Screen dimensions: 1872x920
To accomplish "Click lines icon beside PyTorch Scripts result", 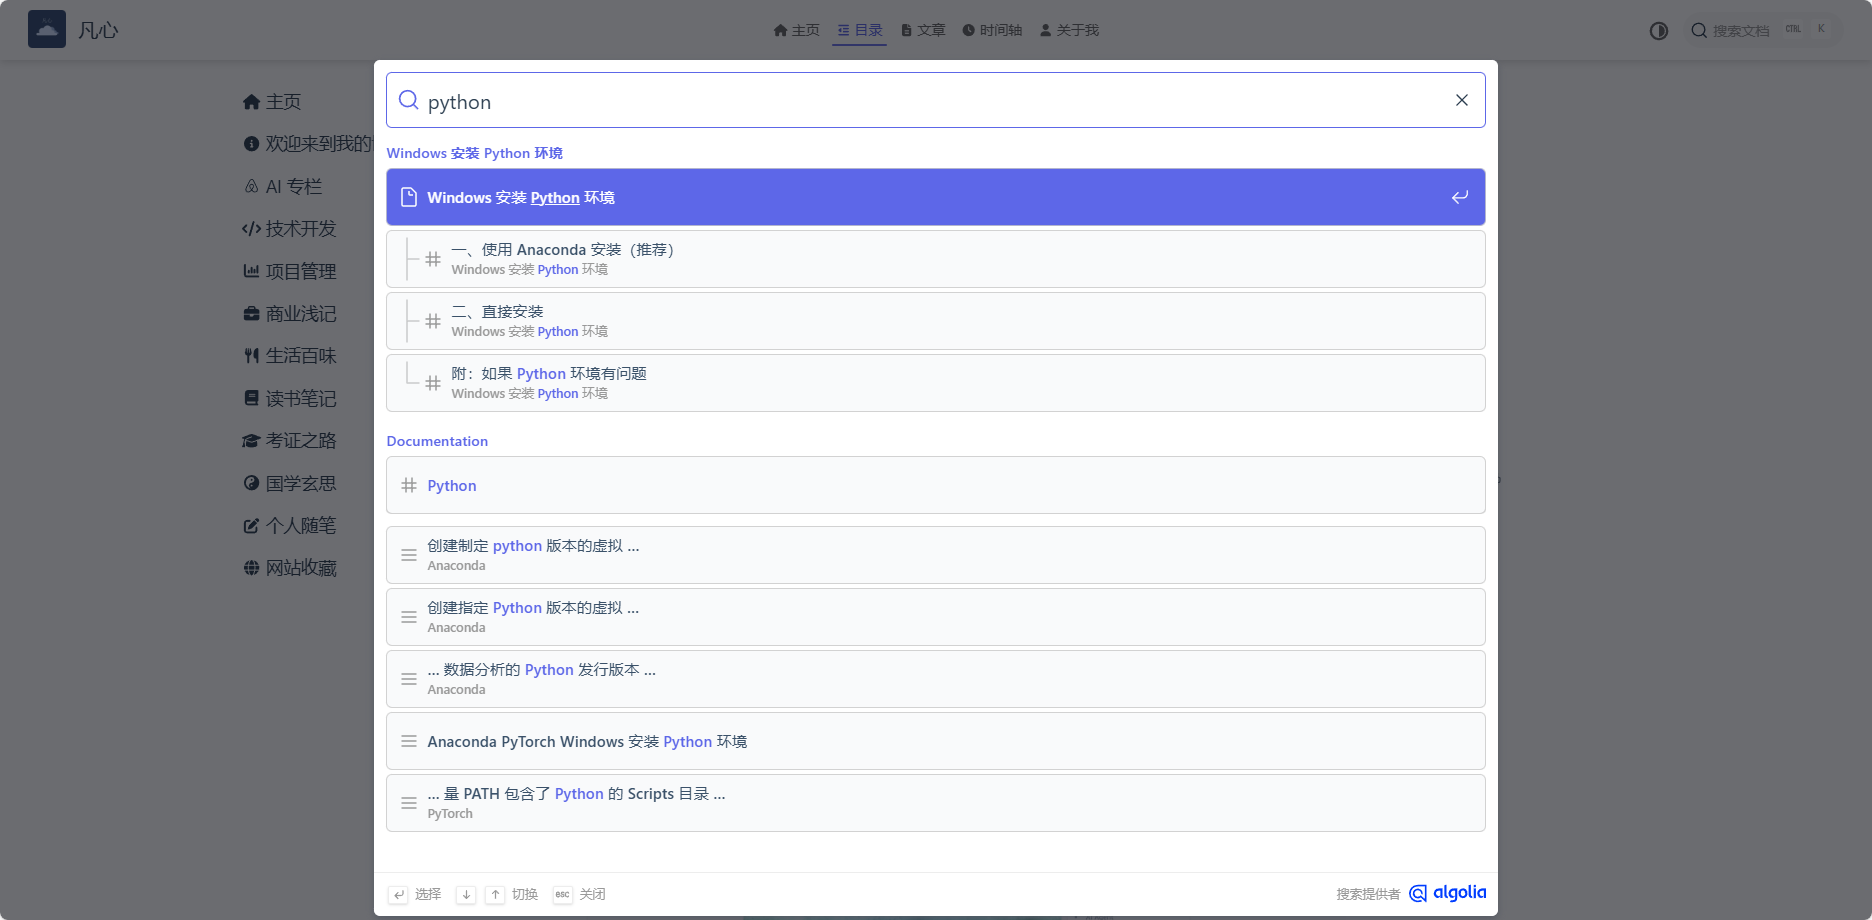I will tap(409, 803).
